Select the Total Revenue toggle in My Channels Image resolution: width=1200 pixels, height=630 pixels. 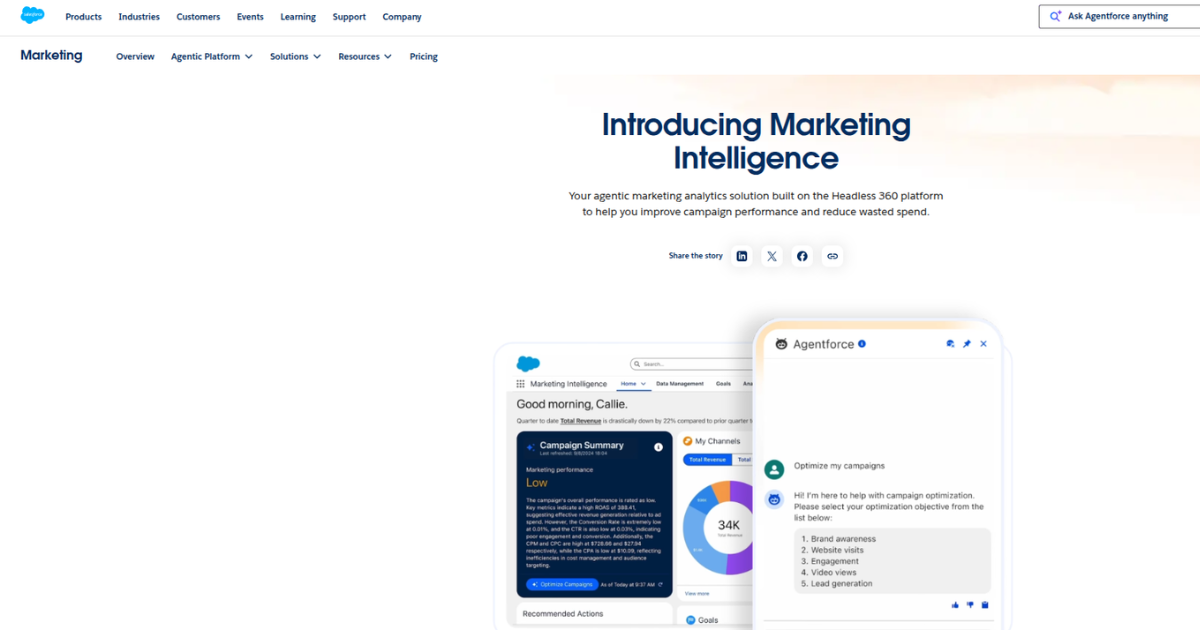[708, 460]
